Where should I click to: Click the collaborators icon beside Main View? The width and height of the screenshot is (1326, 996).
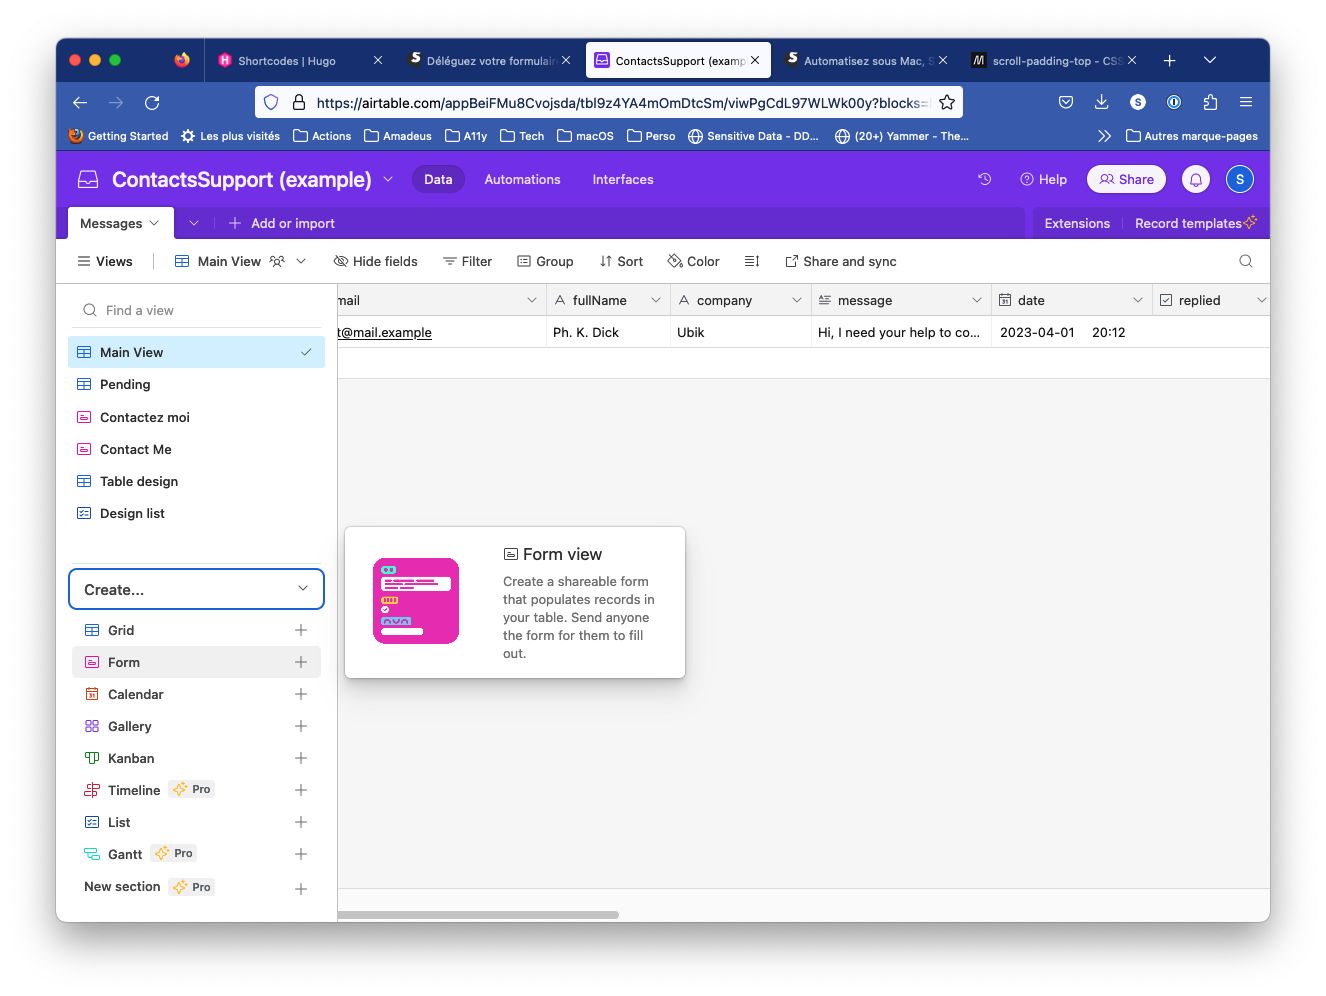pos(278,261)
